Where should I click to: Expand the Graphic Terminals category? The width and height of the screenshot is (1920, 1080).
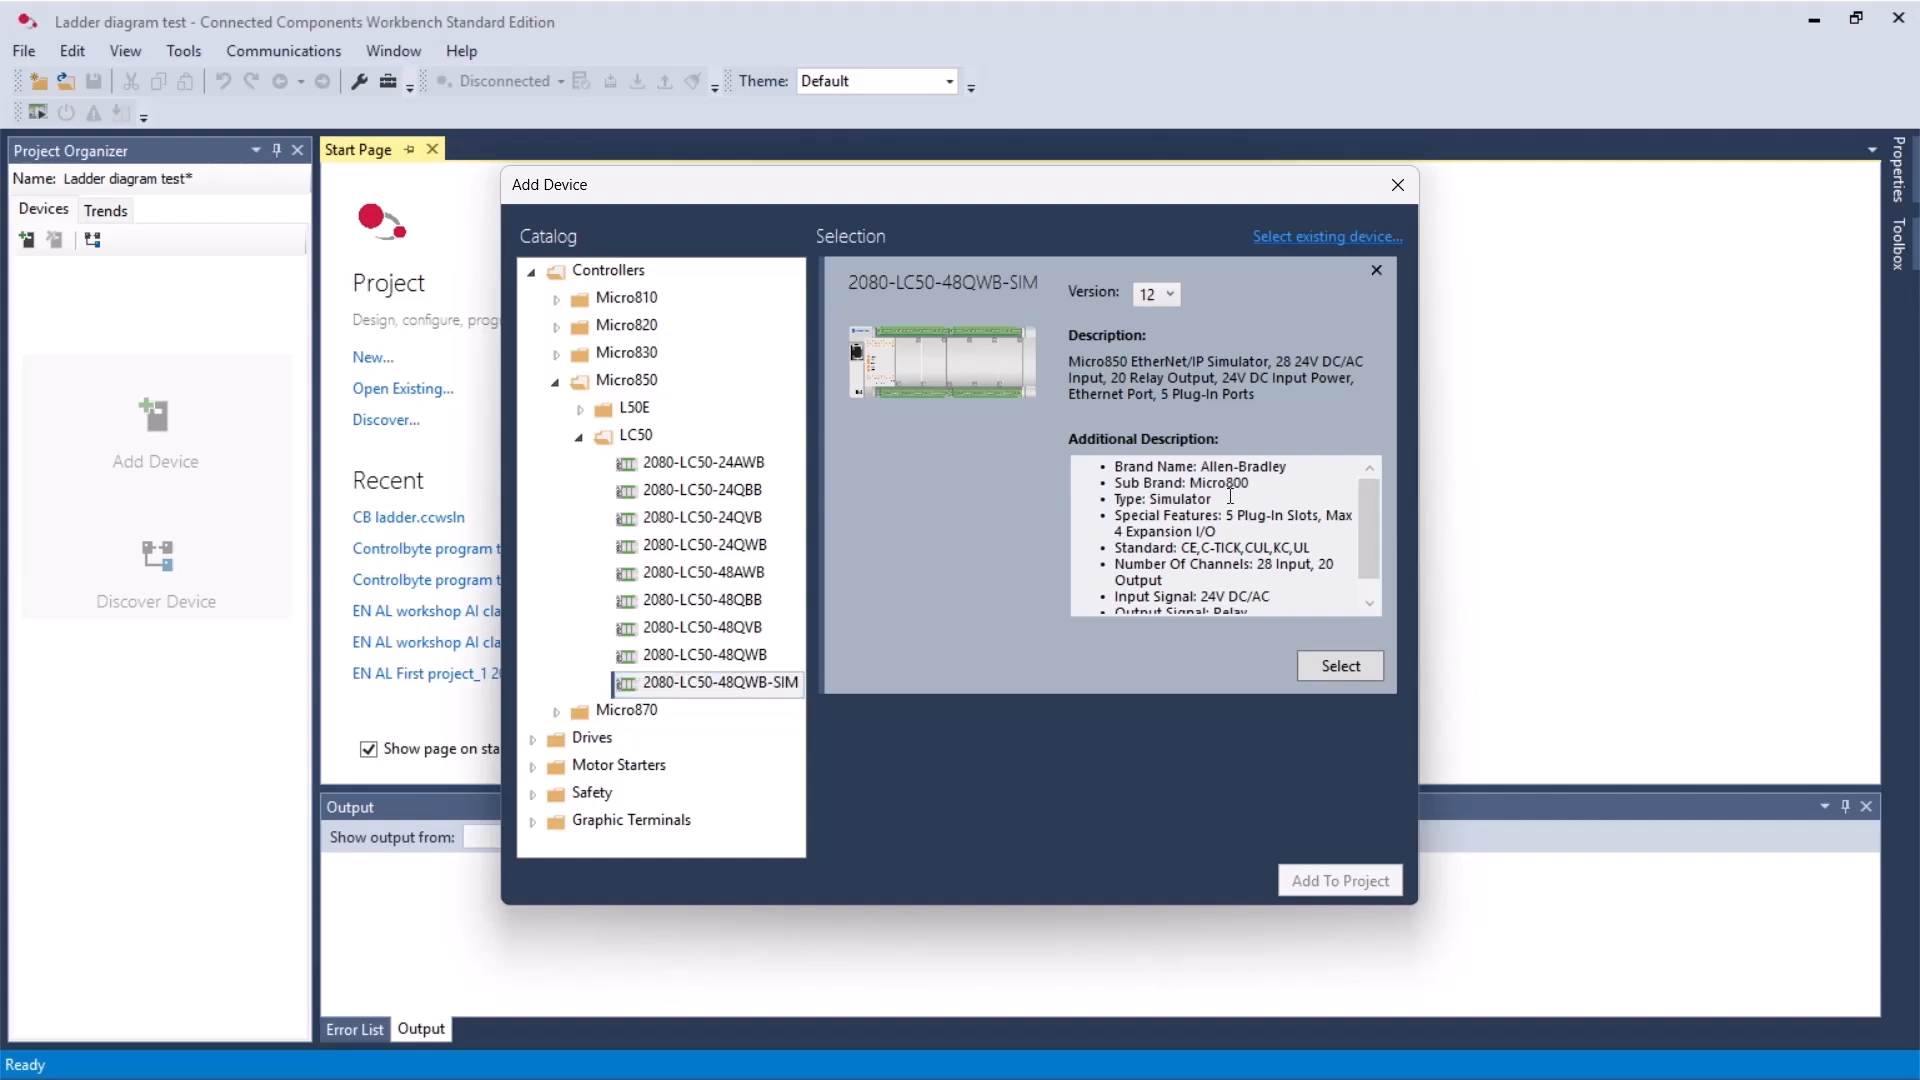532,821
